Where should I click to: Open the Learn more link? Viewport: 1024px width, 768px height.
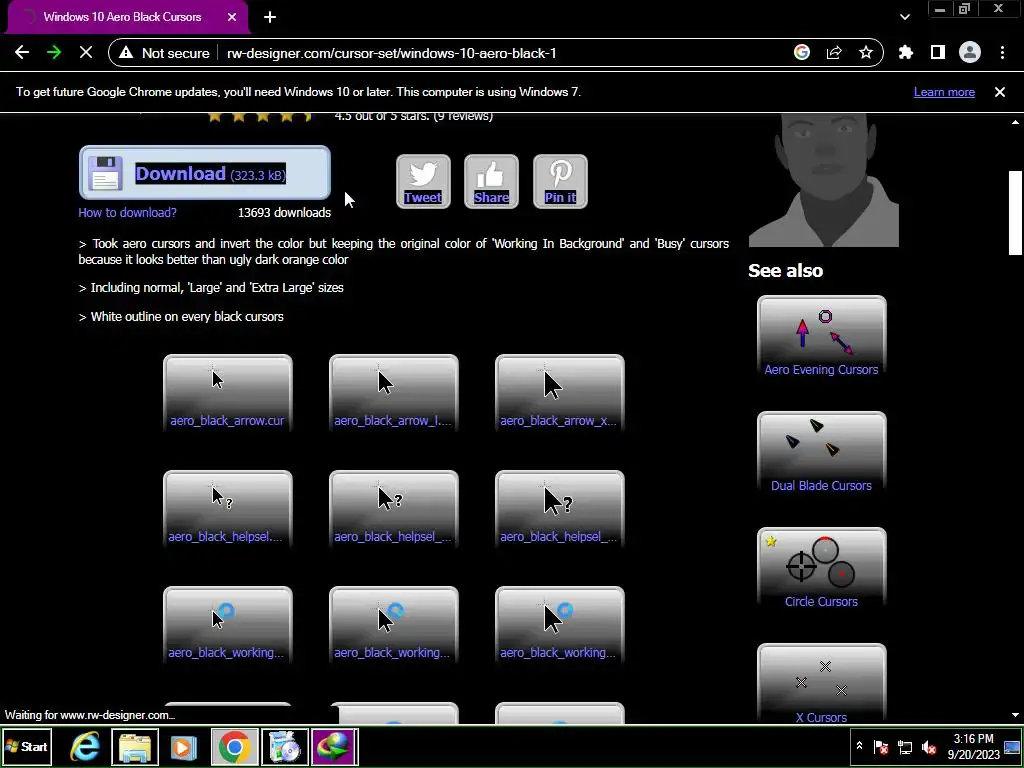(x=944, y=92)
